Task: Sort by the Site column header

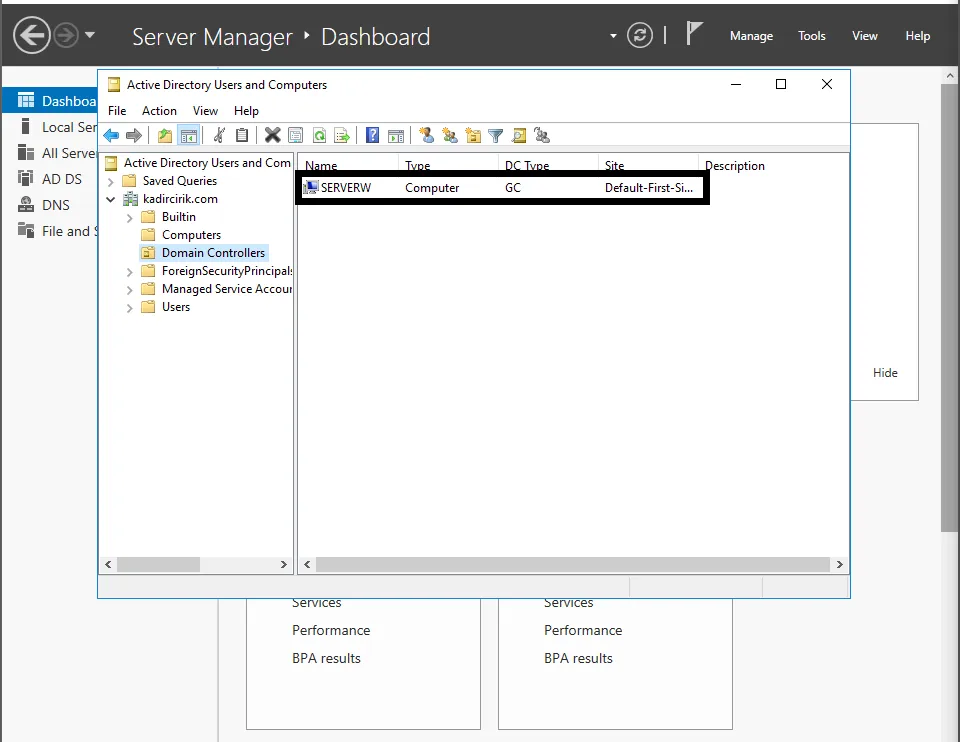Action: tap(648, 165)
